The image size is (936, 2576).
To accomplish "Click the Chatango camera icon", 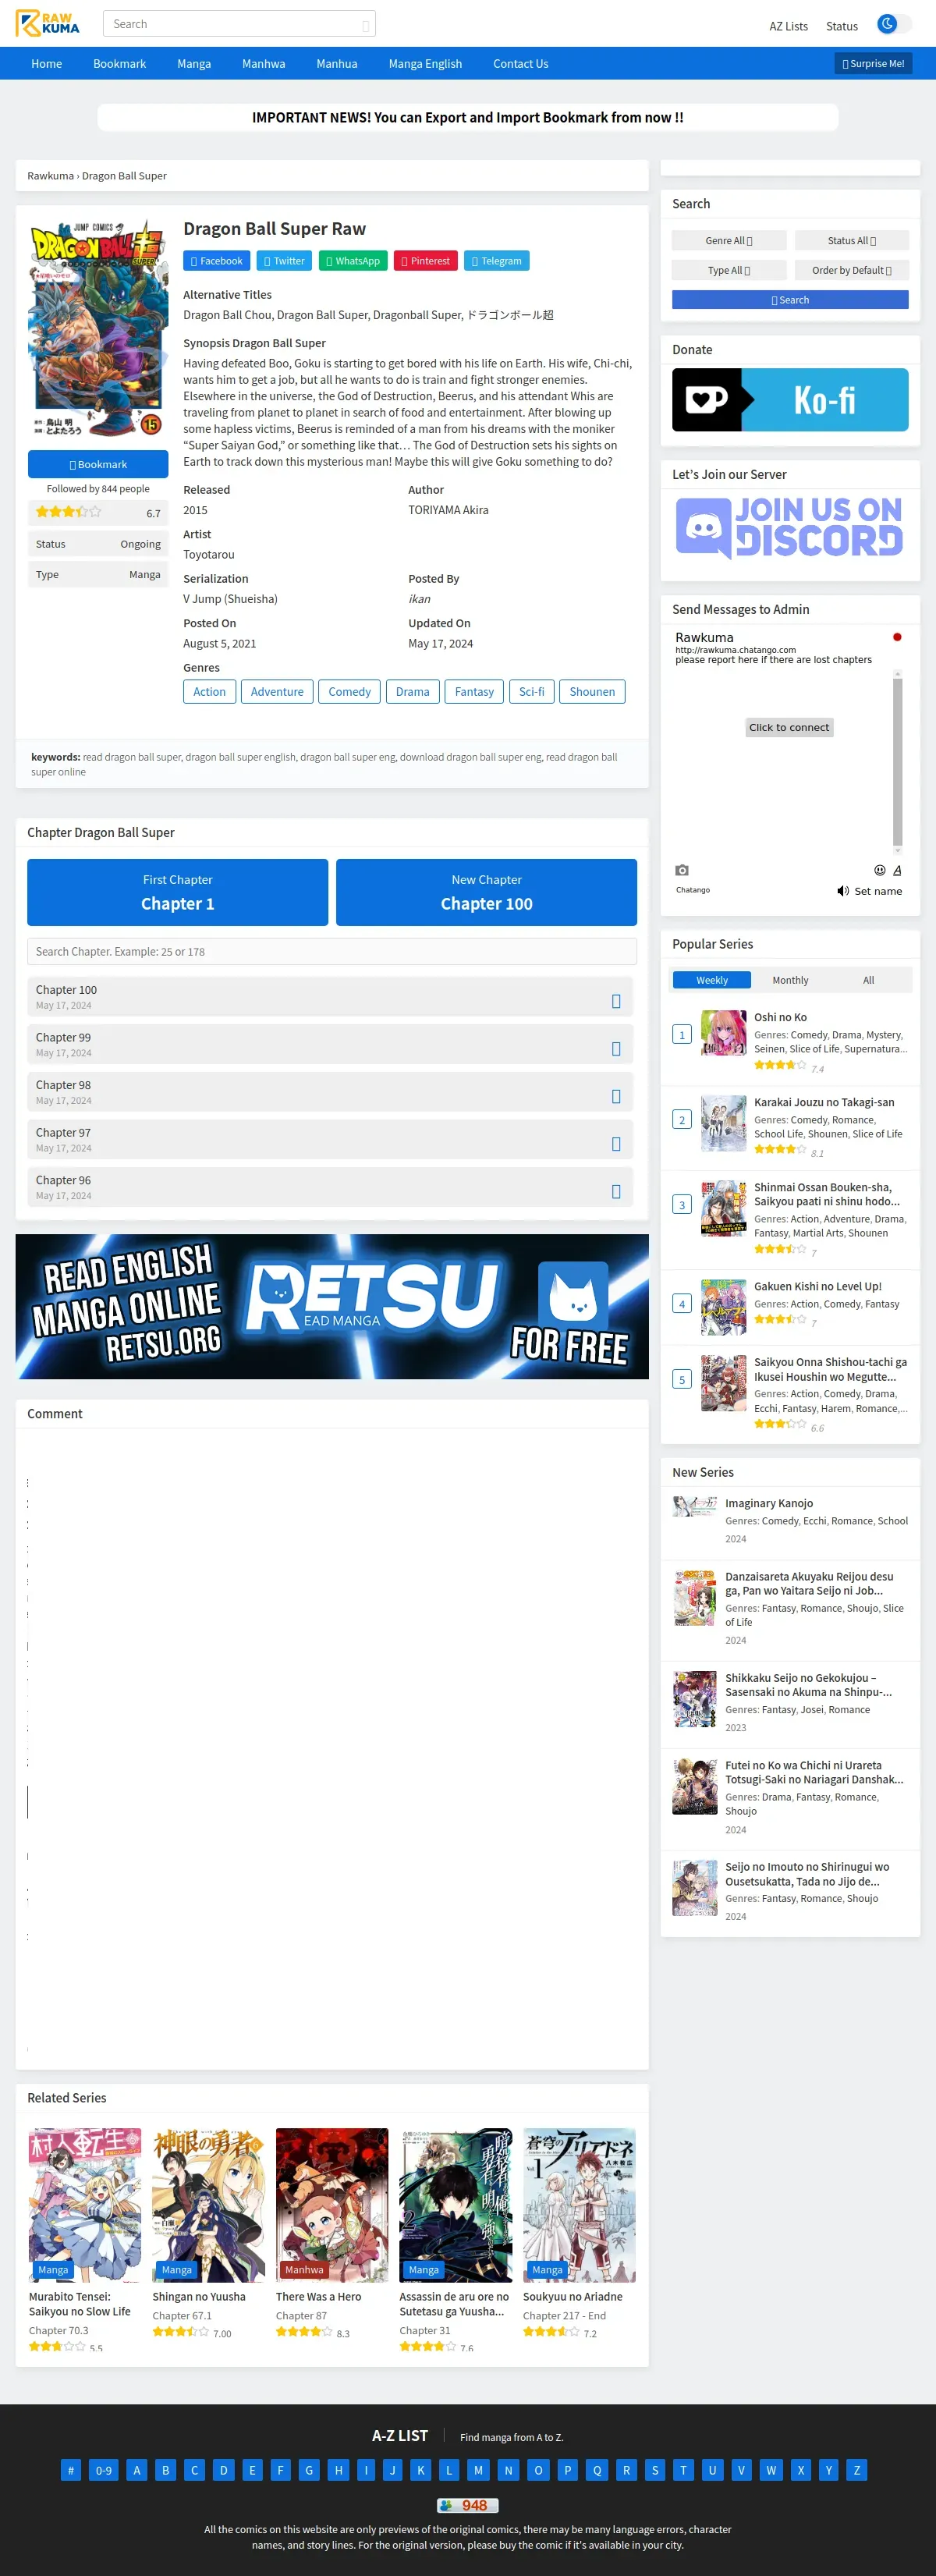I will tap(682, 870).
